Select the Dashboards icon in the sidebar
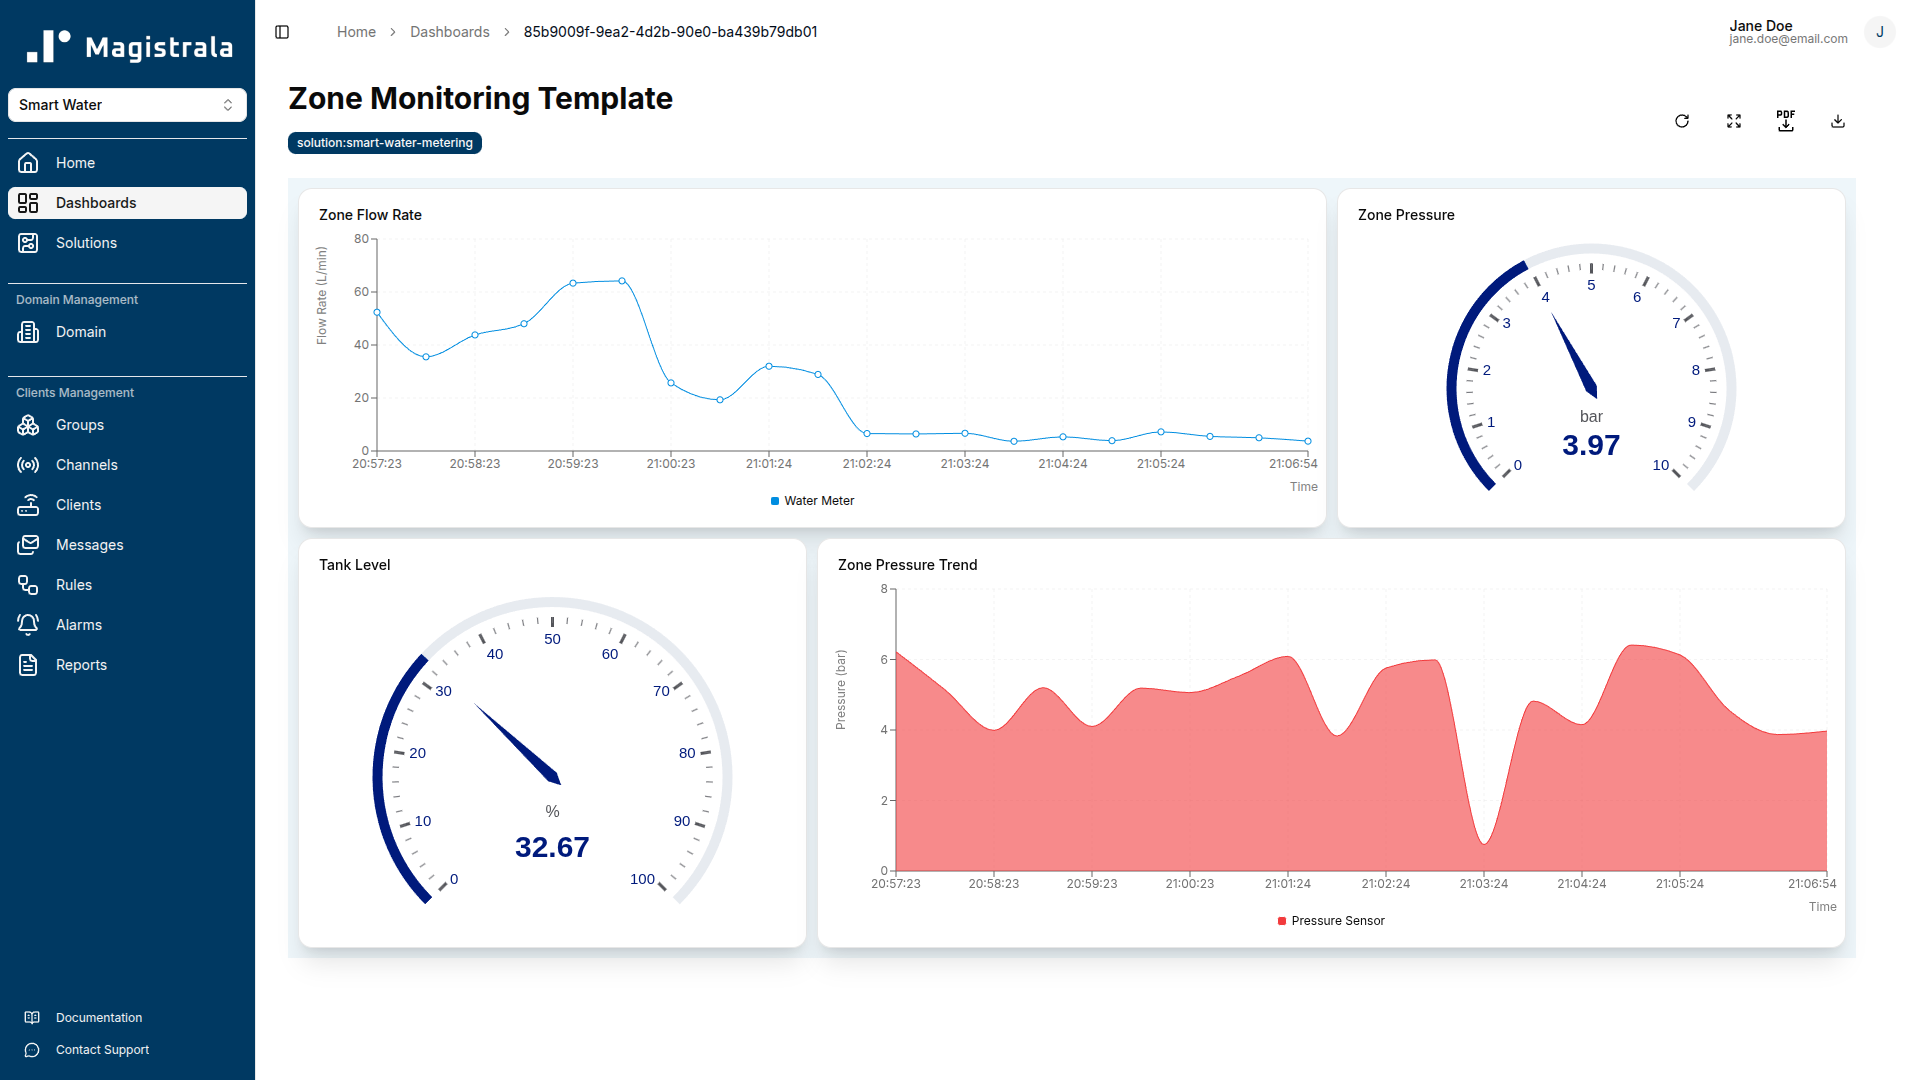Viewport: 1920px width, 1080px height. tap(27, 203)
